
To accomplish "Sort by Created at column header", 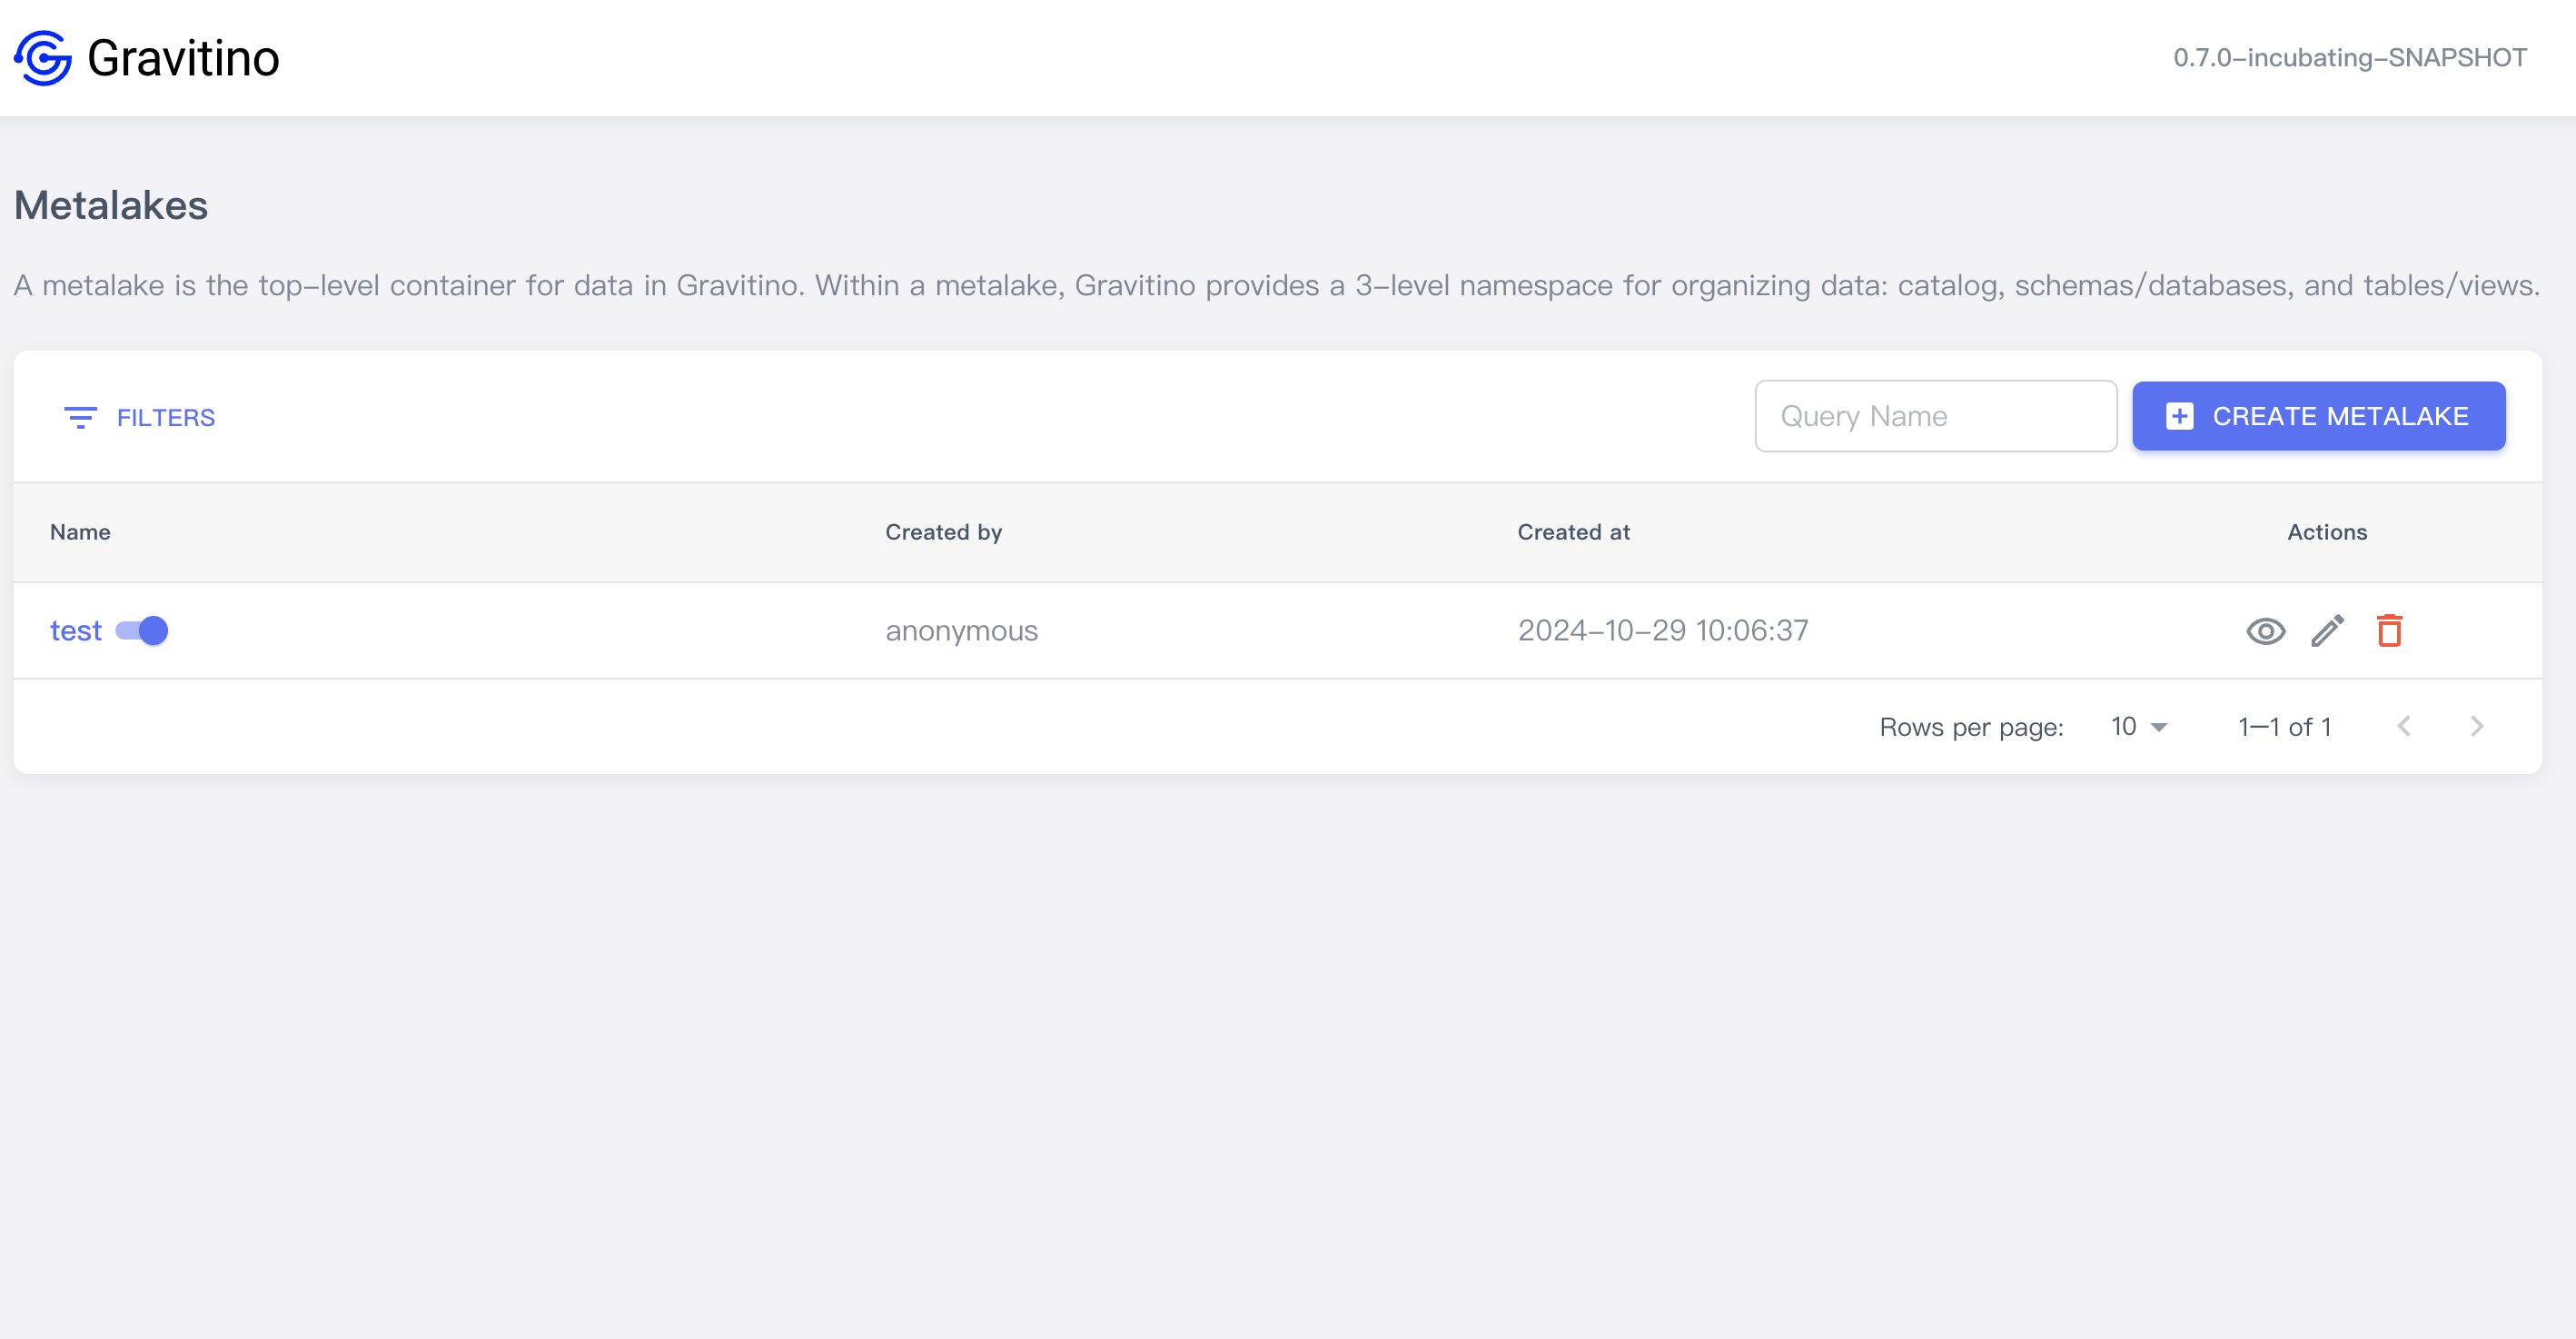I will pos(1573,532).
